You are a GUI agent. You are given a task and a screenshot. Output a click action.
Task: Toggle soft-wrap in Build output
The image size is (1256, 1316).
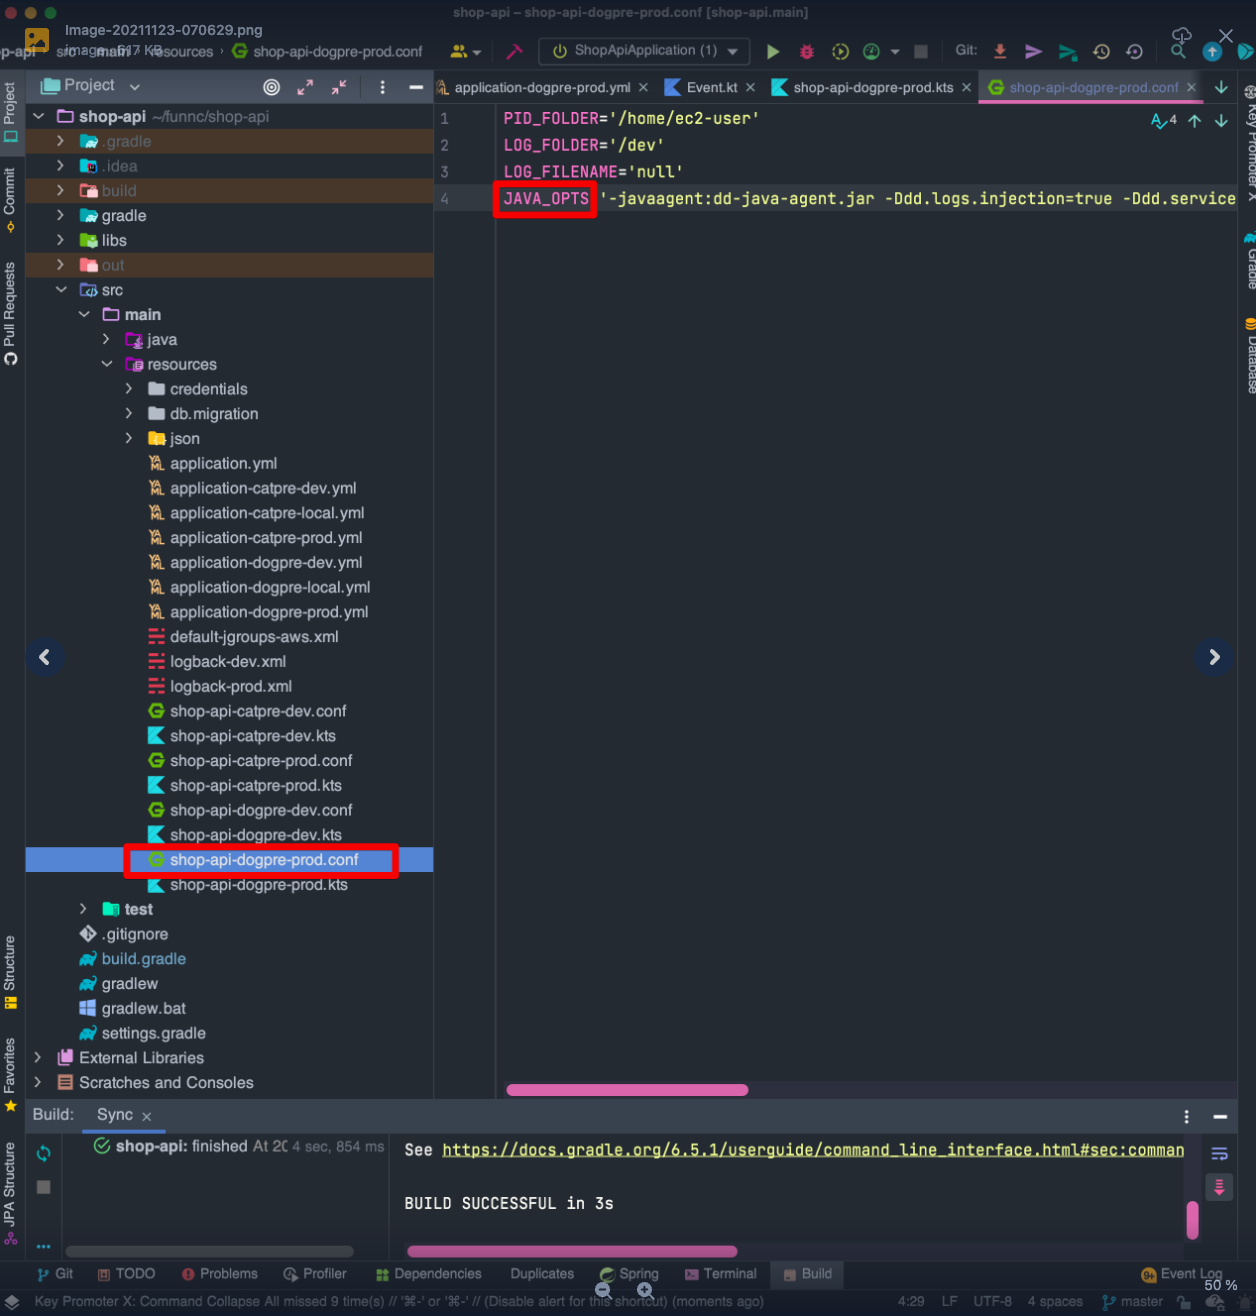pyautogui.click(x=1219, y=1153)
